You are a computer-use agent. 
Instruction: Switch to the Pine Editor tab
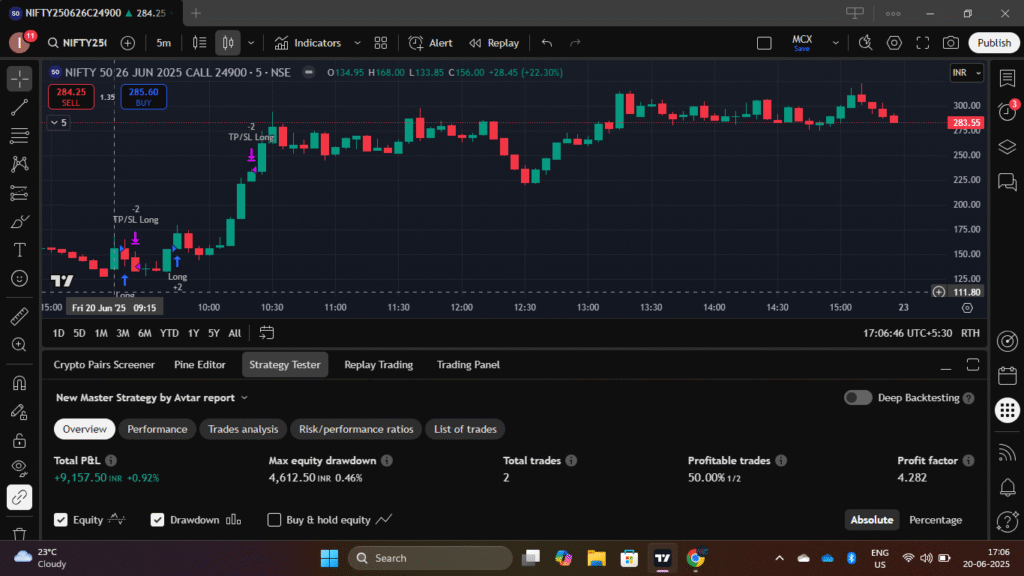pos(200,364)
